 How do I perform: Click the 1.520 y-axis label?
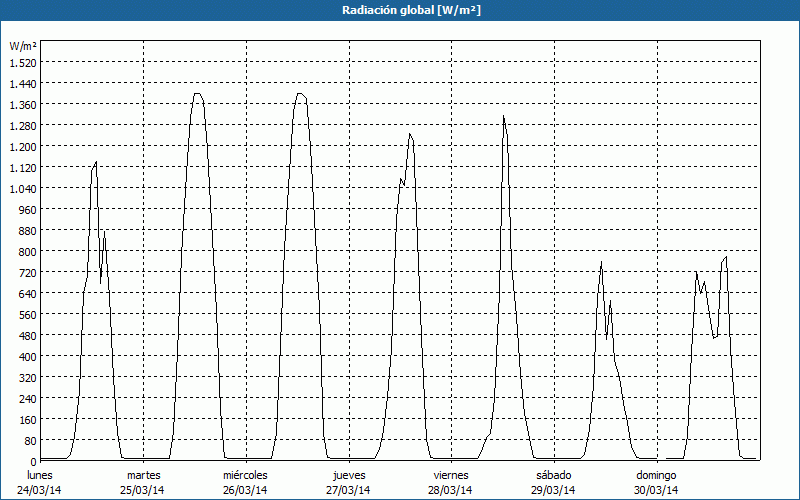[22, 62]
